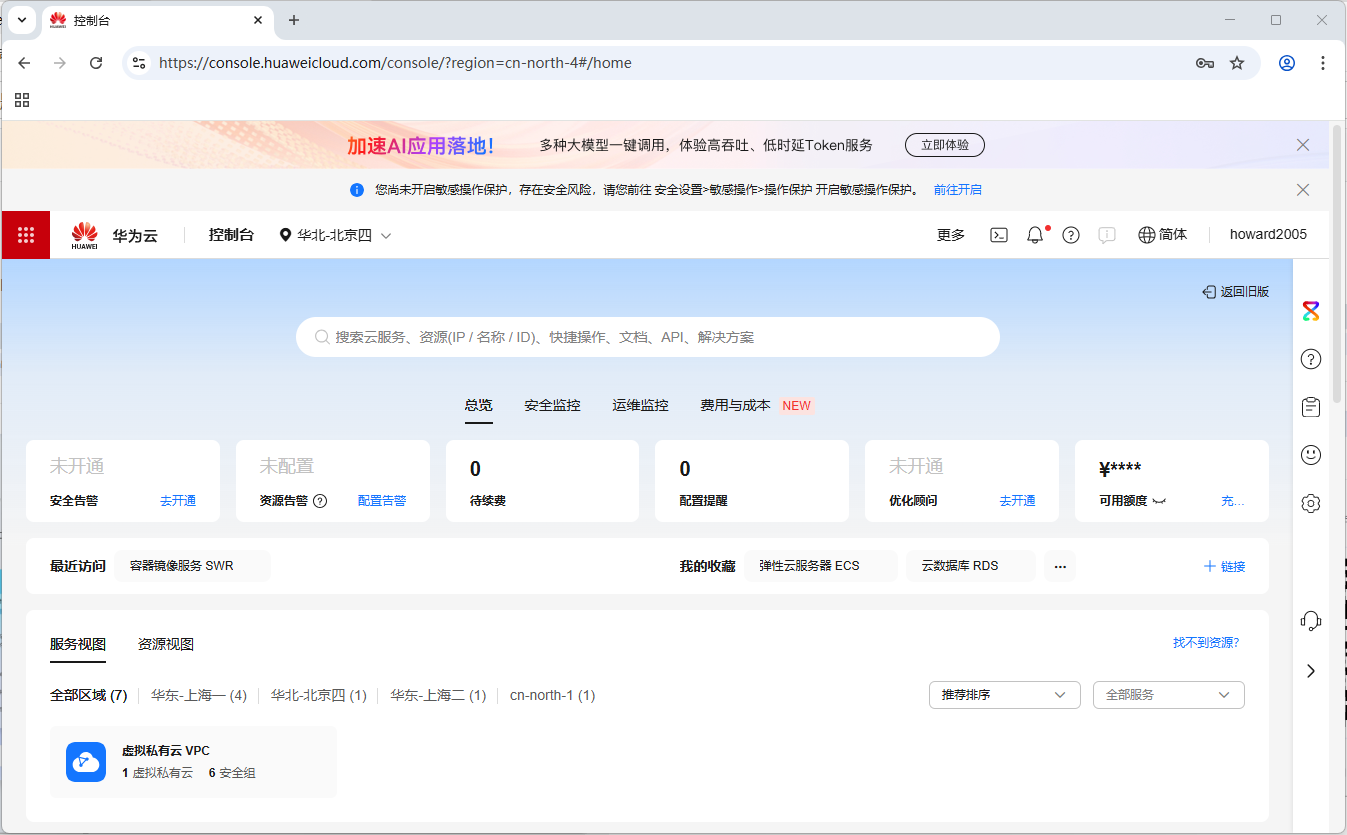The image size is (1347, 835).
Task: Dismiss the security warning notice
Action: [x=1303, y=190]
